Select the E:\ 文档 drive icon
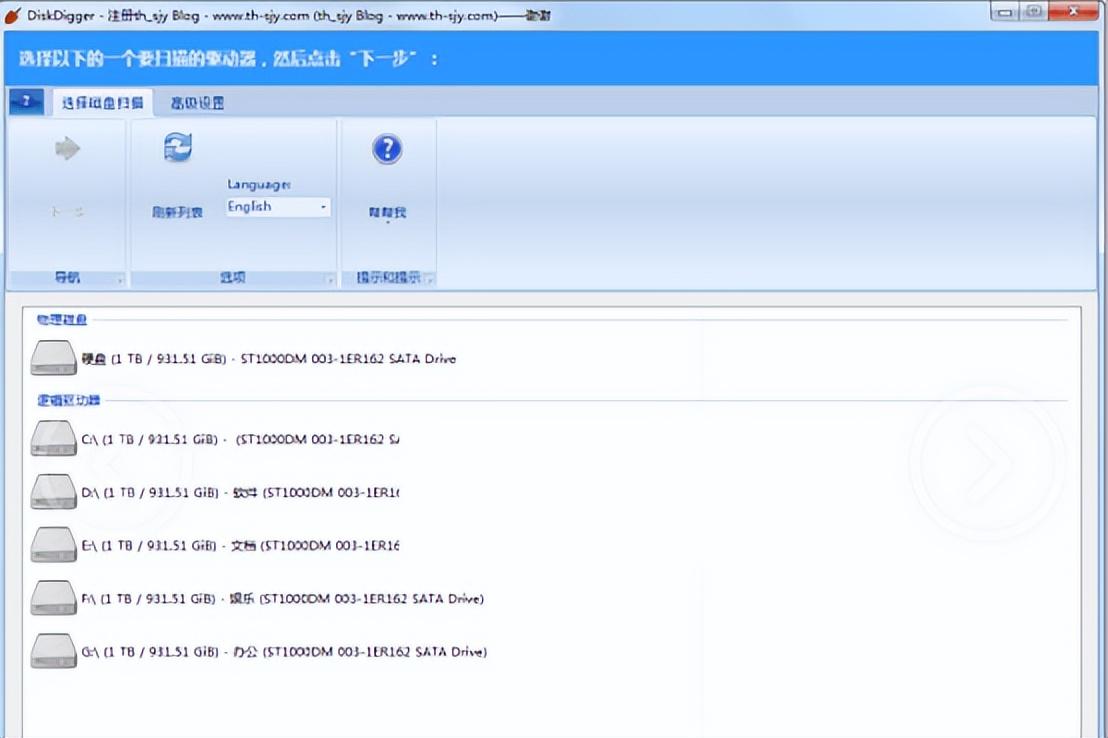1108x738 pixels. point(52,545)
